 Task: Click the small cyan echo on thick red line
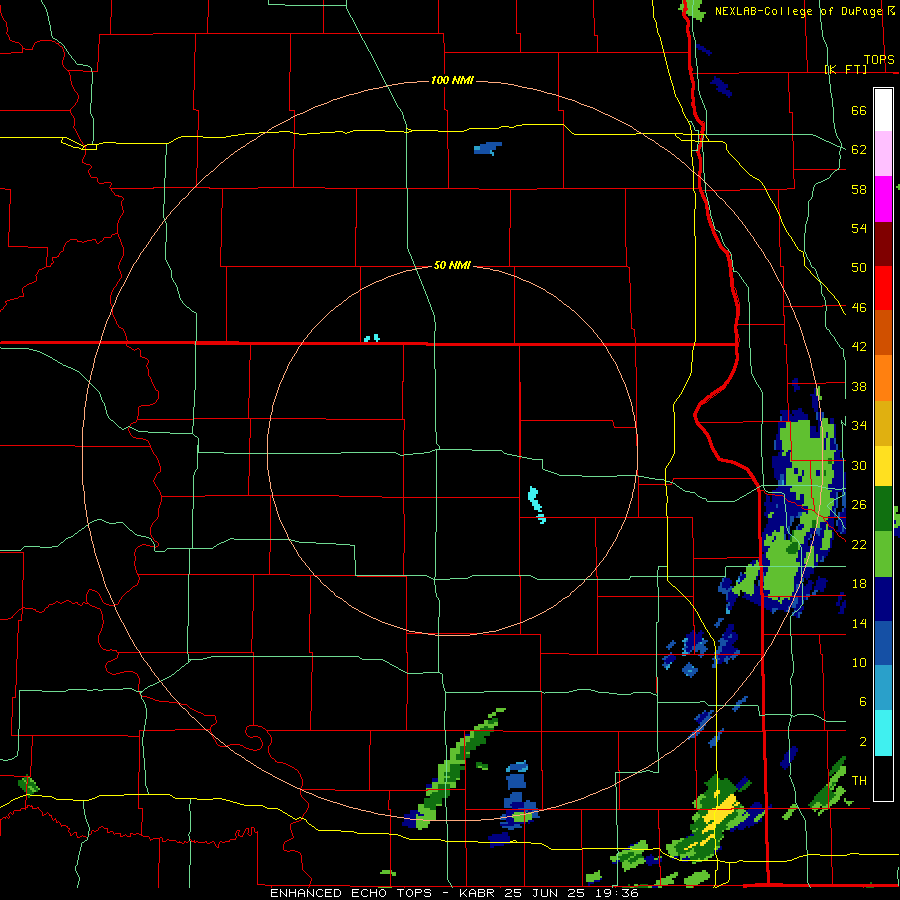coord(372,339)
